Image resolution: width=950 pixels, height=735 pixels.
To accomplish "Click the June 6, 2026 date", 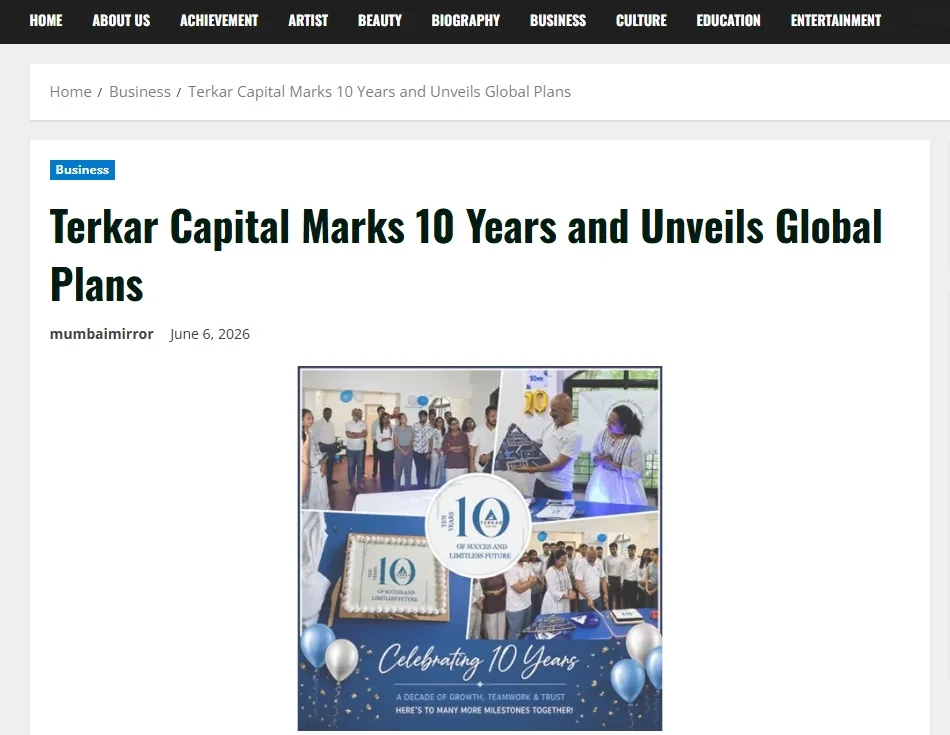I will (x=210, y=334).
